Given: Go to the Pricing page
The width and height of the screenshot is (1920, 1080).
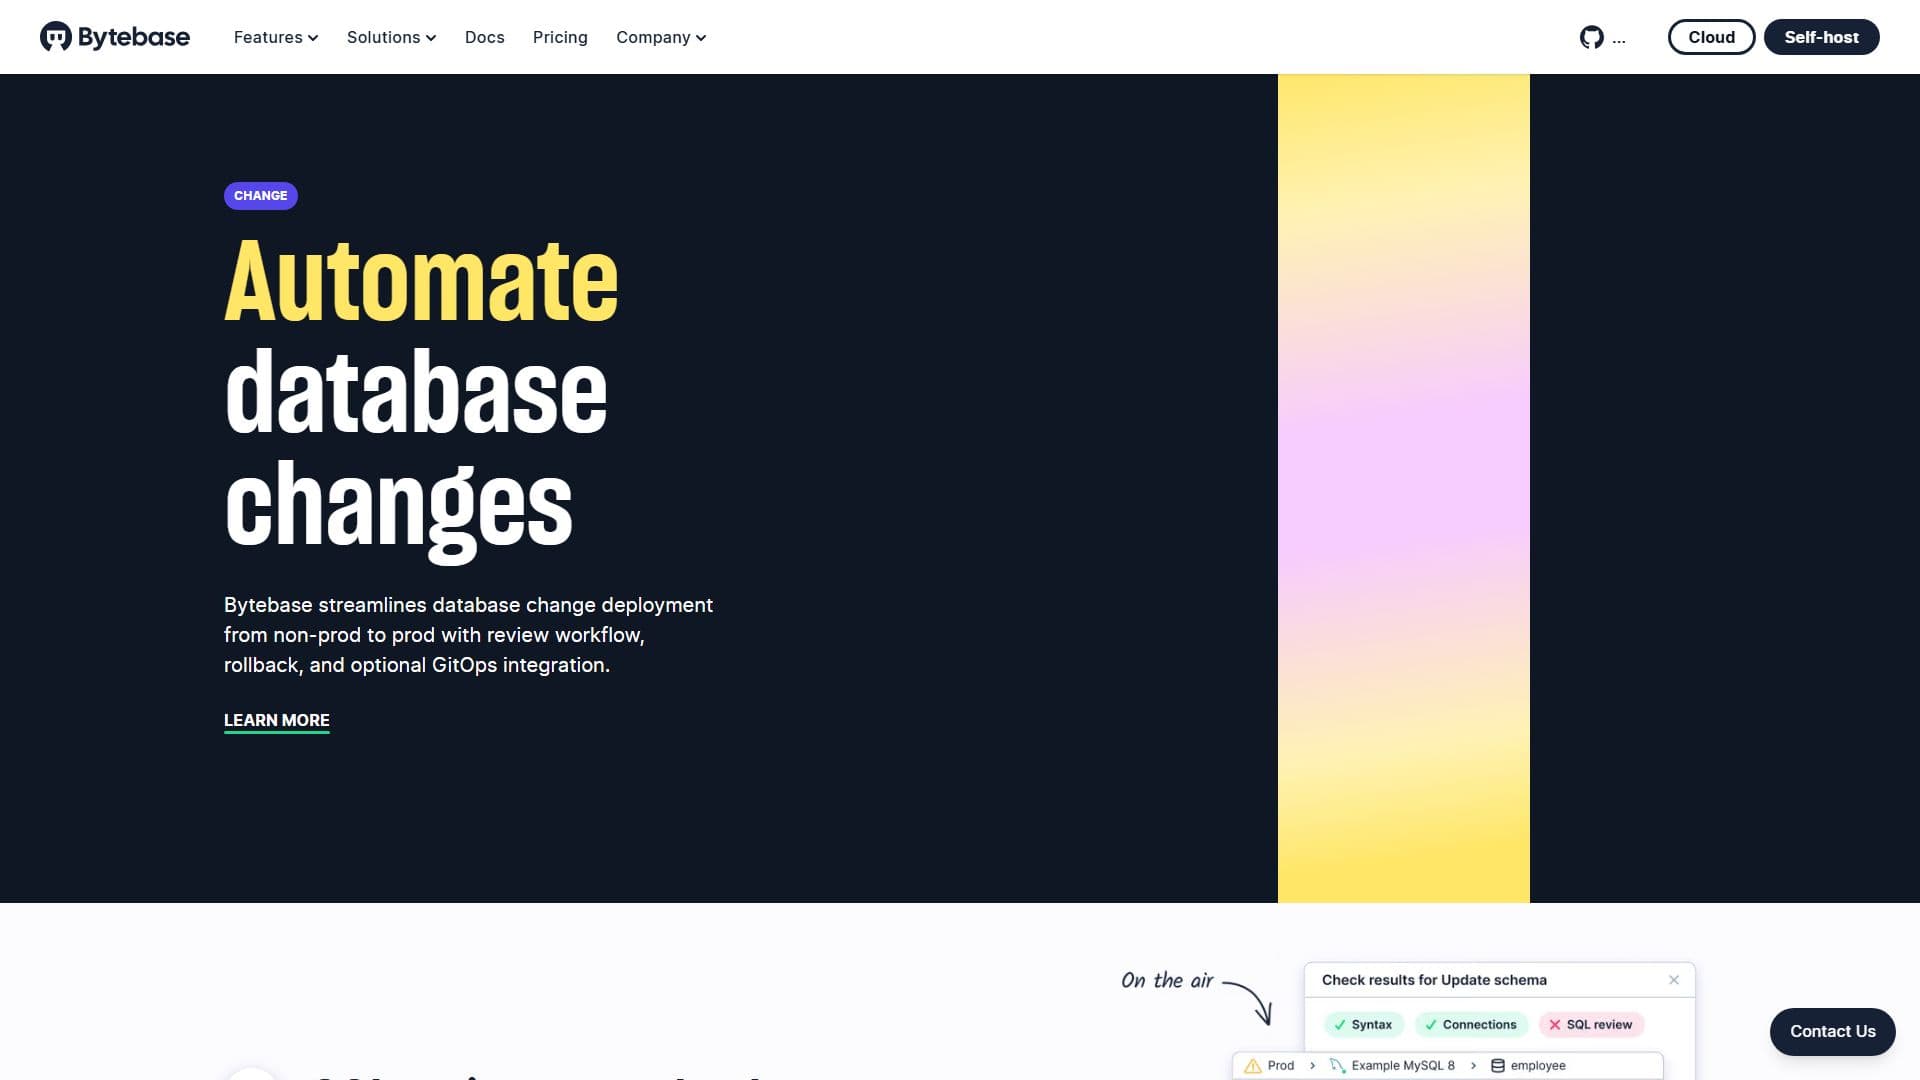Looking at the screenshot, I should click(560, 37).
